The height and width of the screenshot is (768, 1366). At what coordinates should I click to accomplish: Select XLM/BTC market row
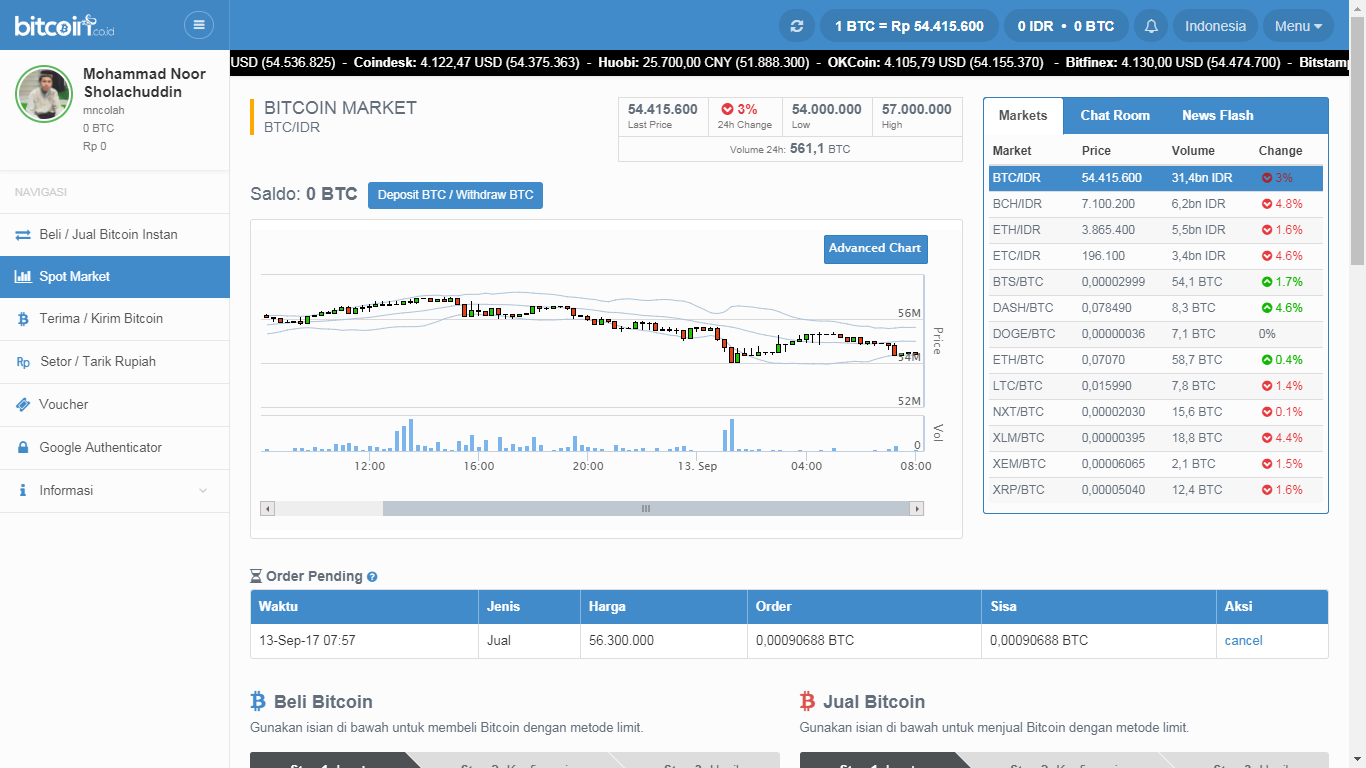point(1156,438)
